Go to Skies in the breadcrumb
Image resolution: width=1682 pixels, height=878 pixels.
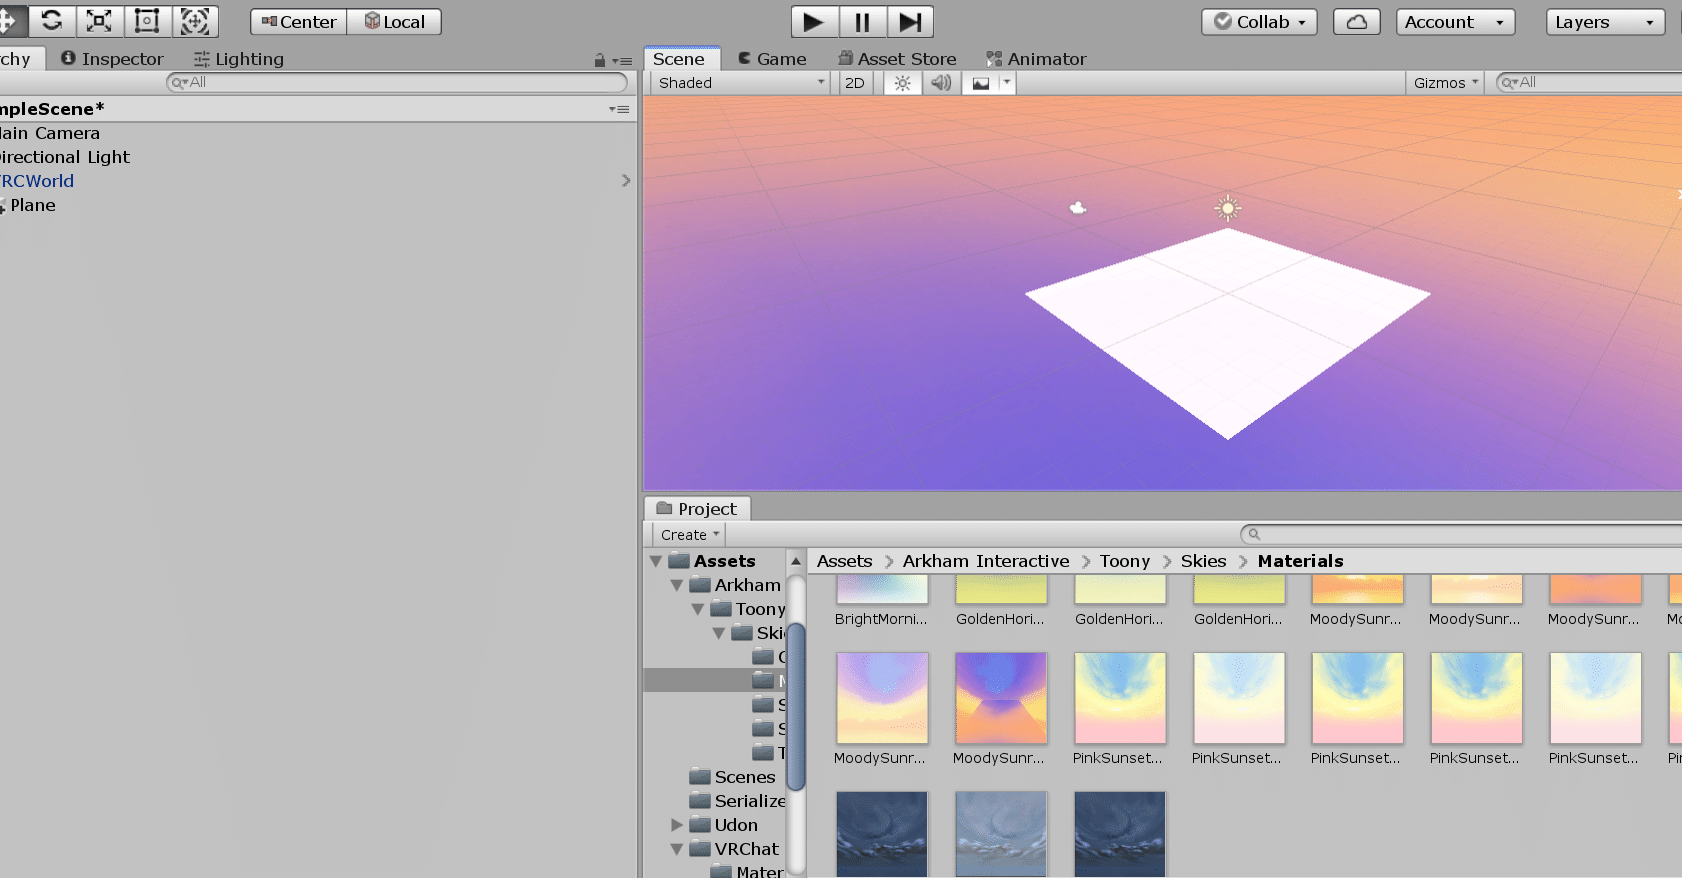[x=1203, y=561]
